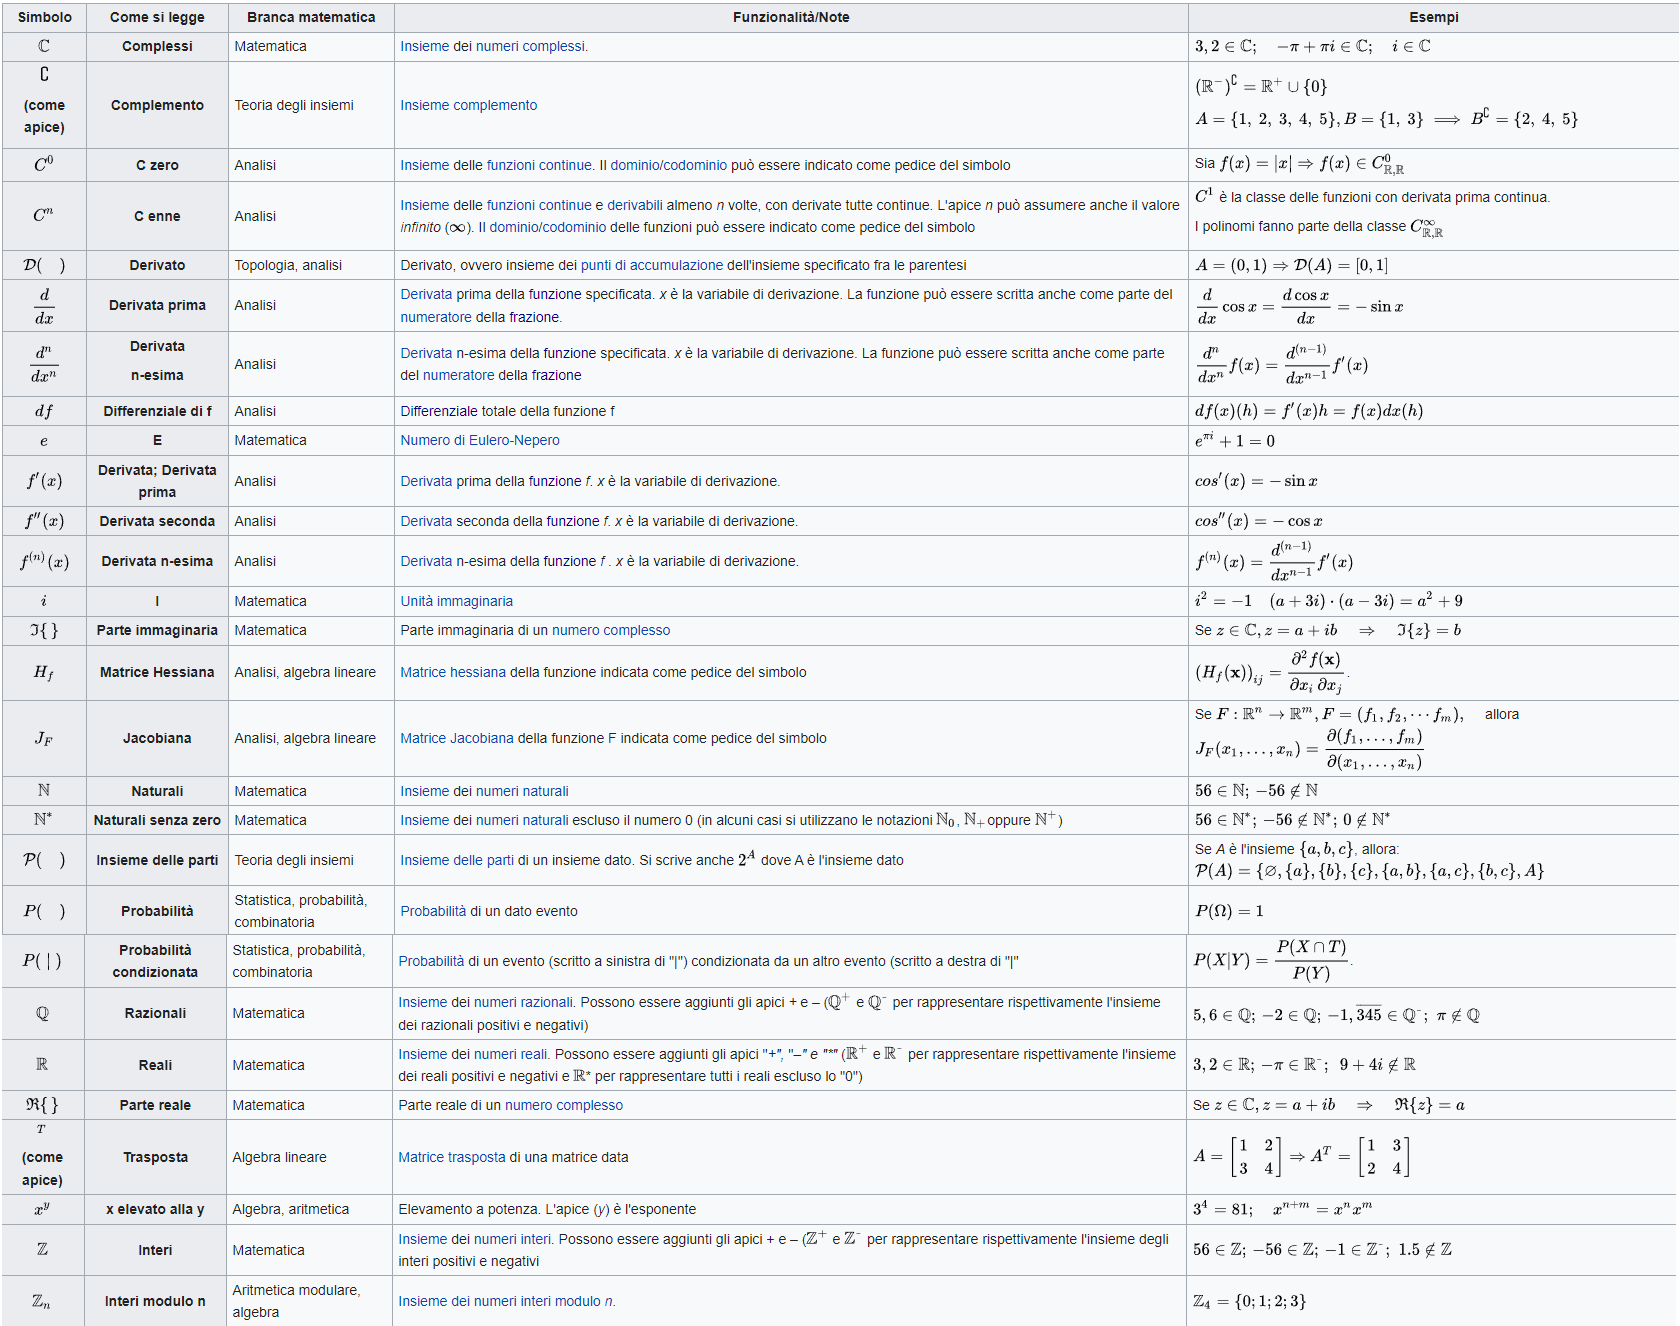Open the 'numeri interi' link in Interi row
Image resolution: width=1680 pixels, height=1326 pixels.
tap(512, 1239)
